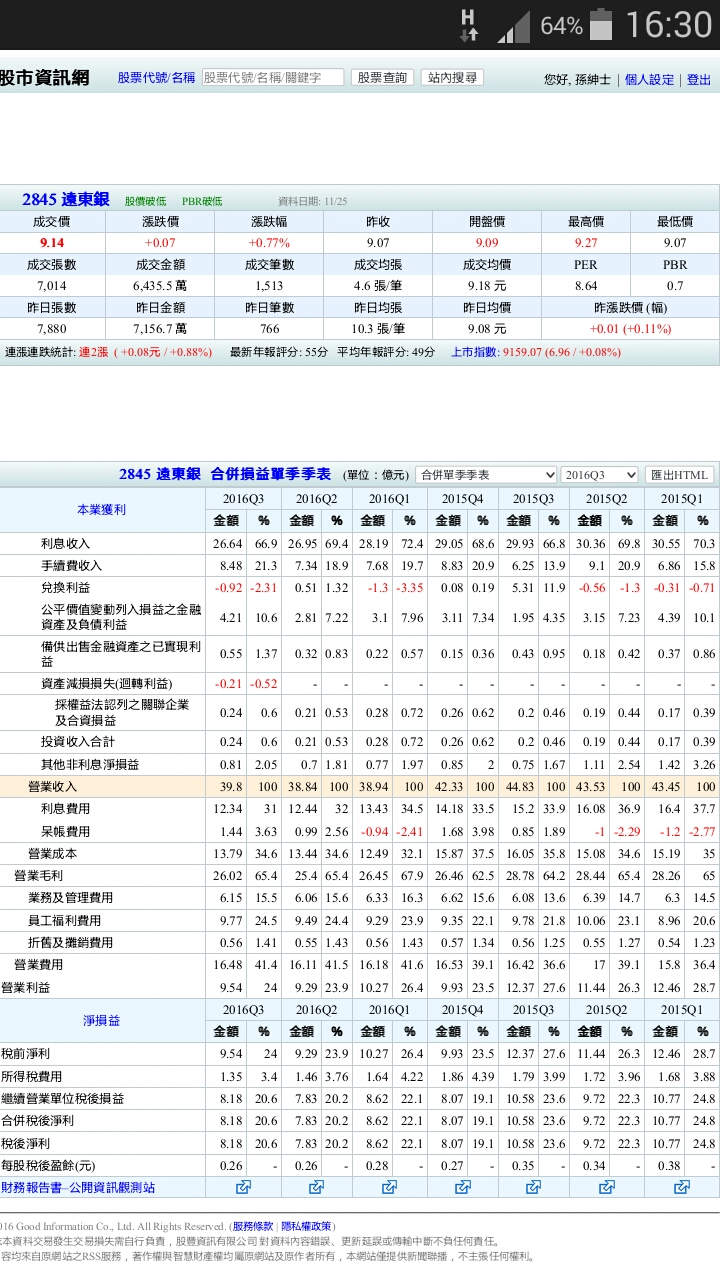
Task: Select the 利息收入 row label
Action: pos(65,544)
